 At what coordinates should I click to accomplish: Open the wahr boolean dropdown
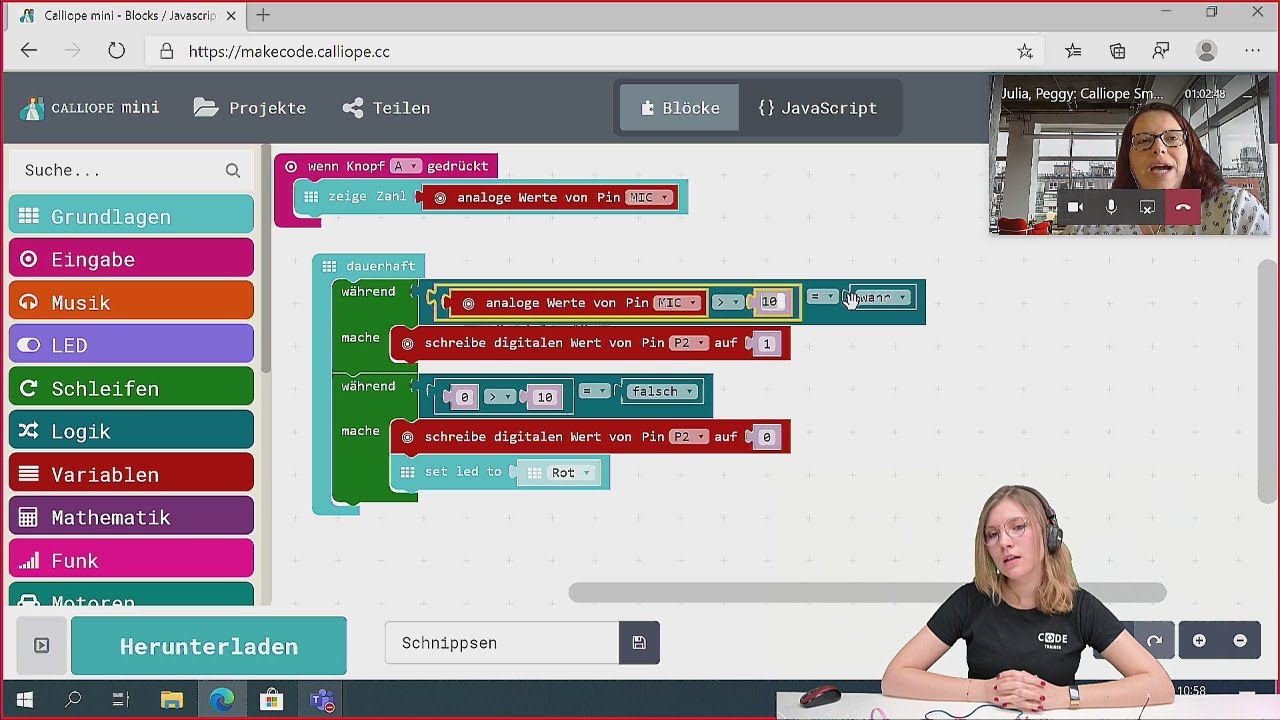pos(880,298)
